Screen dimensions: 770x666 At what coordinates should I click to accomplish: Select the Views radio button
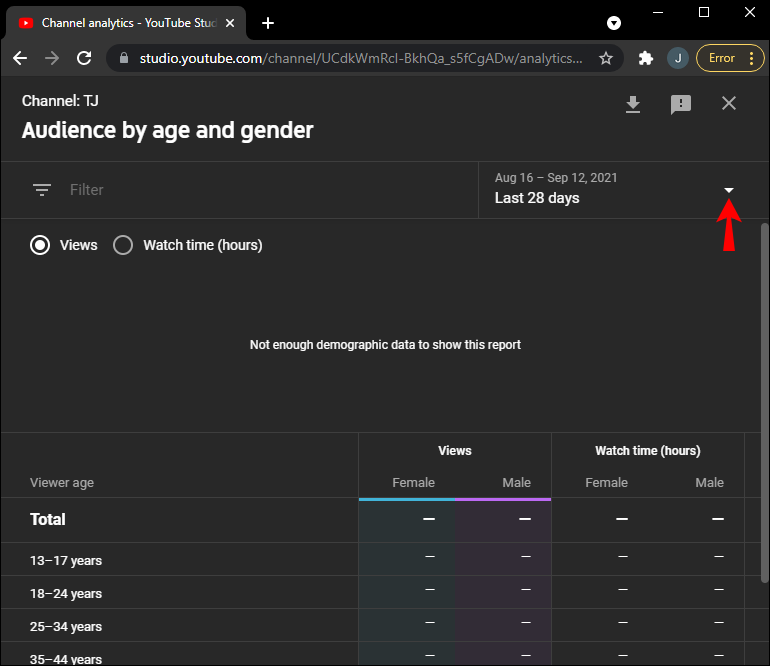coord(40,245)
